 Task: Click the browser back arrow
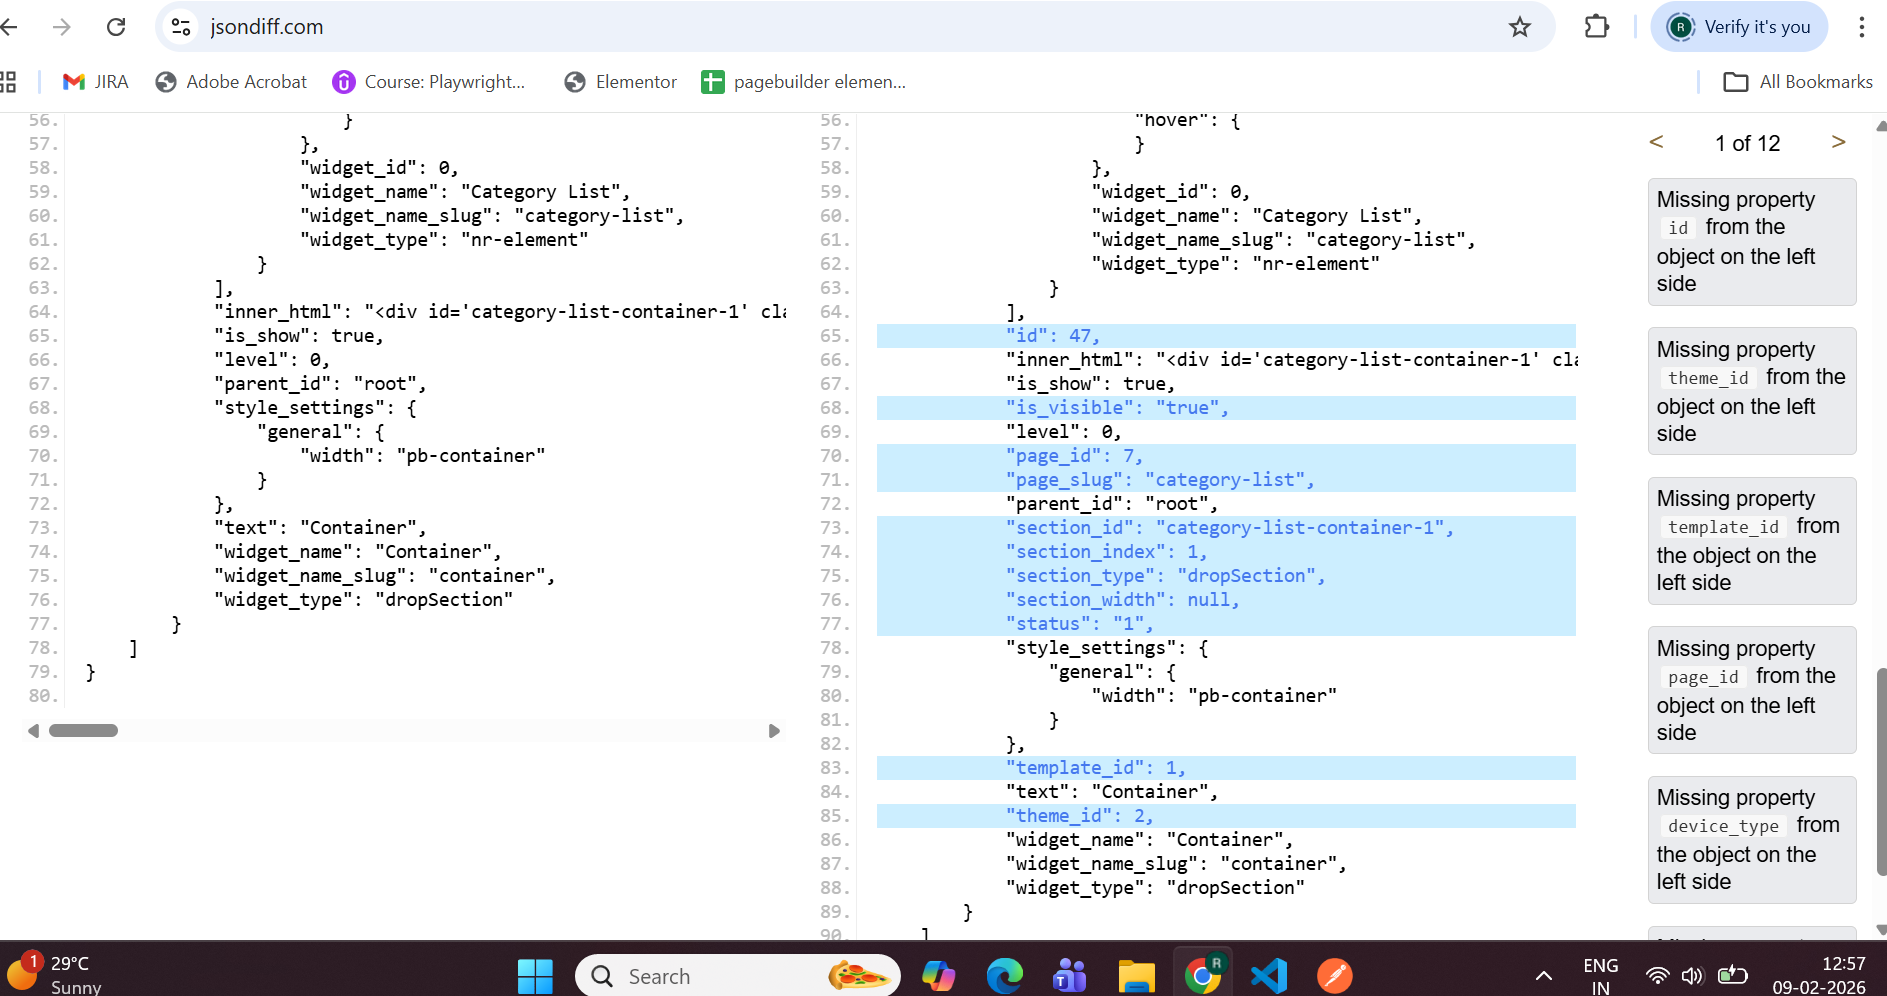pos(9,27)
